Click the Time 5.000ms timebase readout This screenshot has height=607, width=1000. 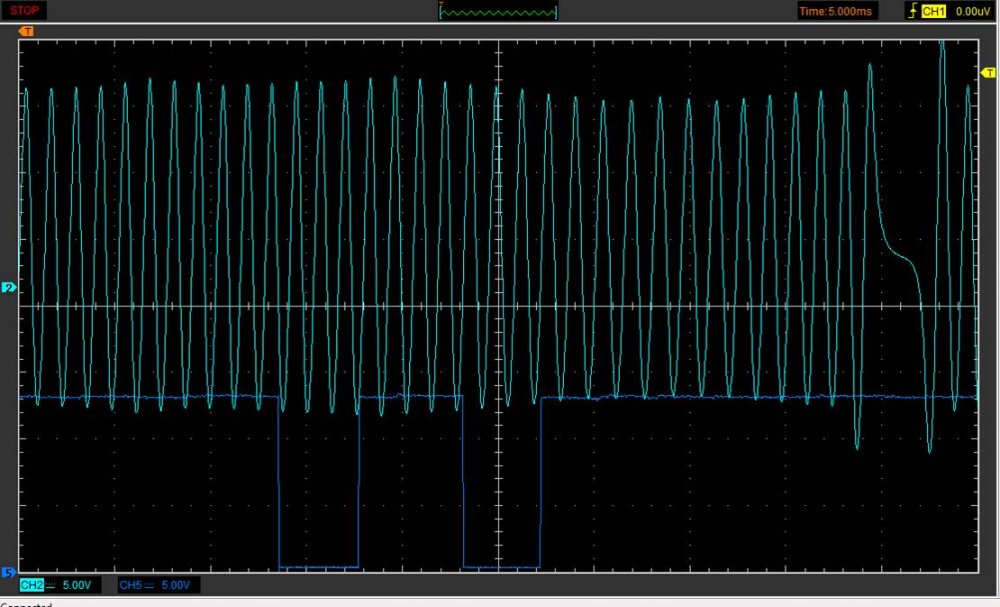[835, 11]
